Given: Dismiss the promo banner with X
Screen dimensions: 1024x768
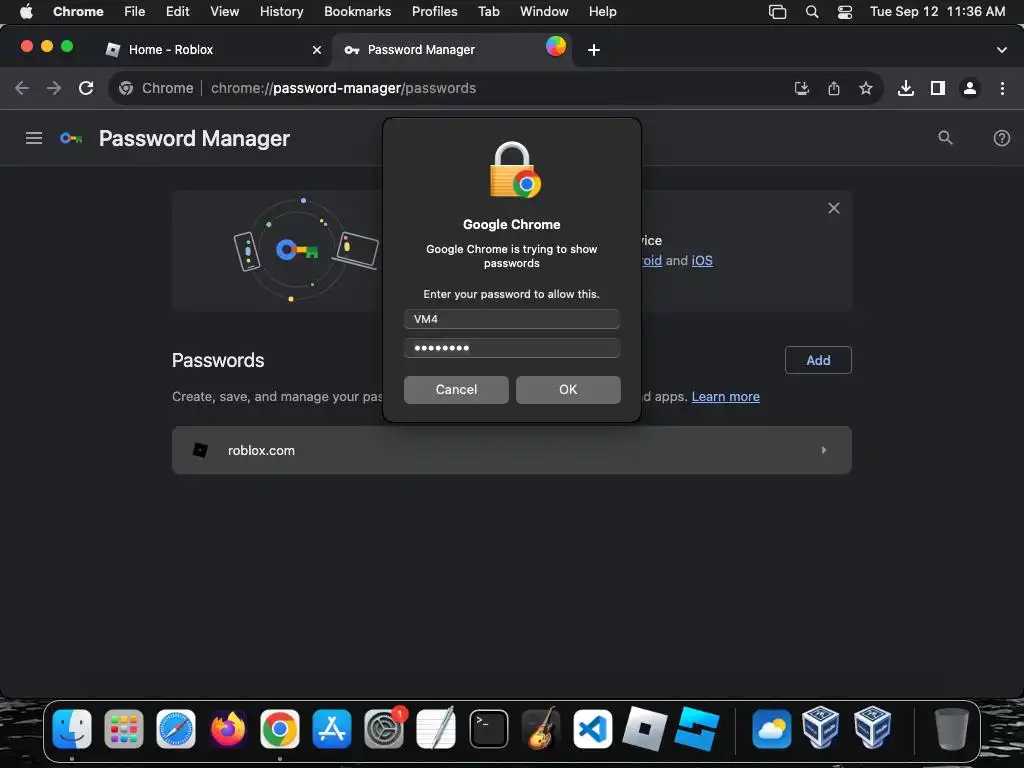Looking at the screenshot, I should point(833,208).
